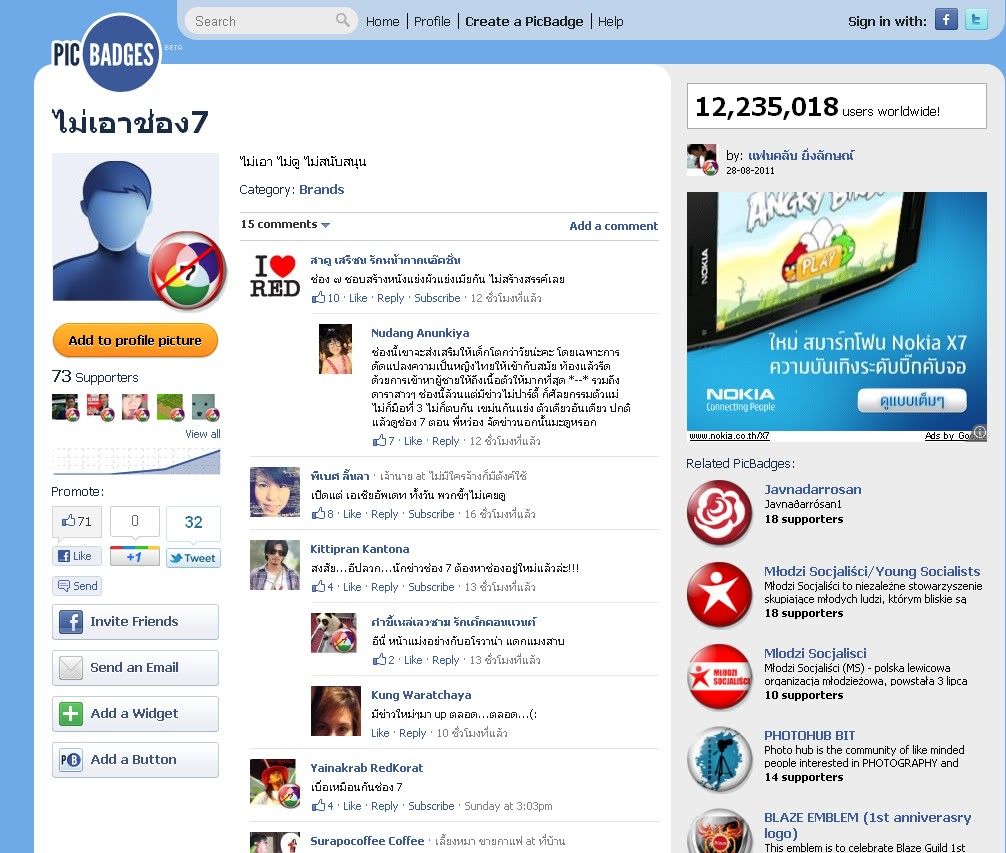Open the Help menu item
Viewport: 1006px width, 853px height.
[611, 21]
